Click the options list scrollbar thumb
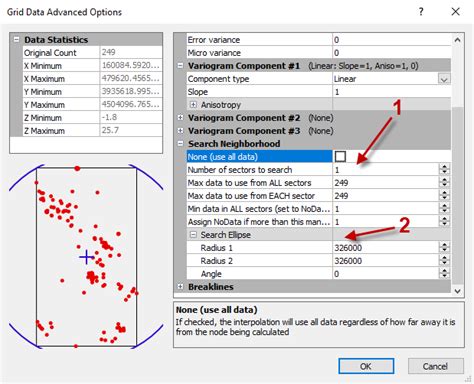This screenshot has width=474, height=384. (458, 195)
